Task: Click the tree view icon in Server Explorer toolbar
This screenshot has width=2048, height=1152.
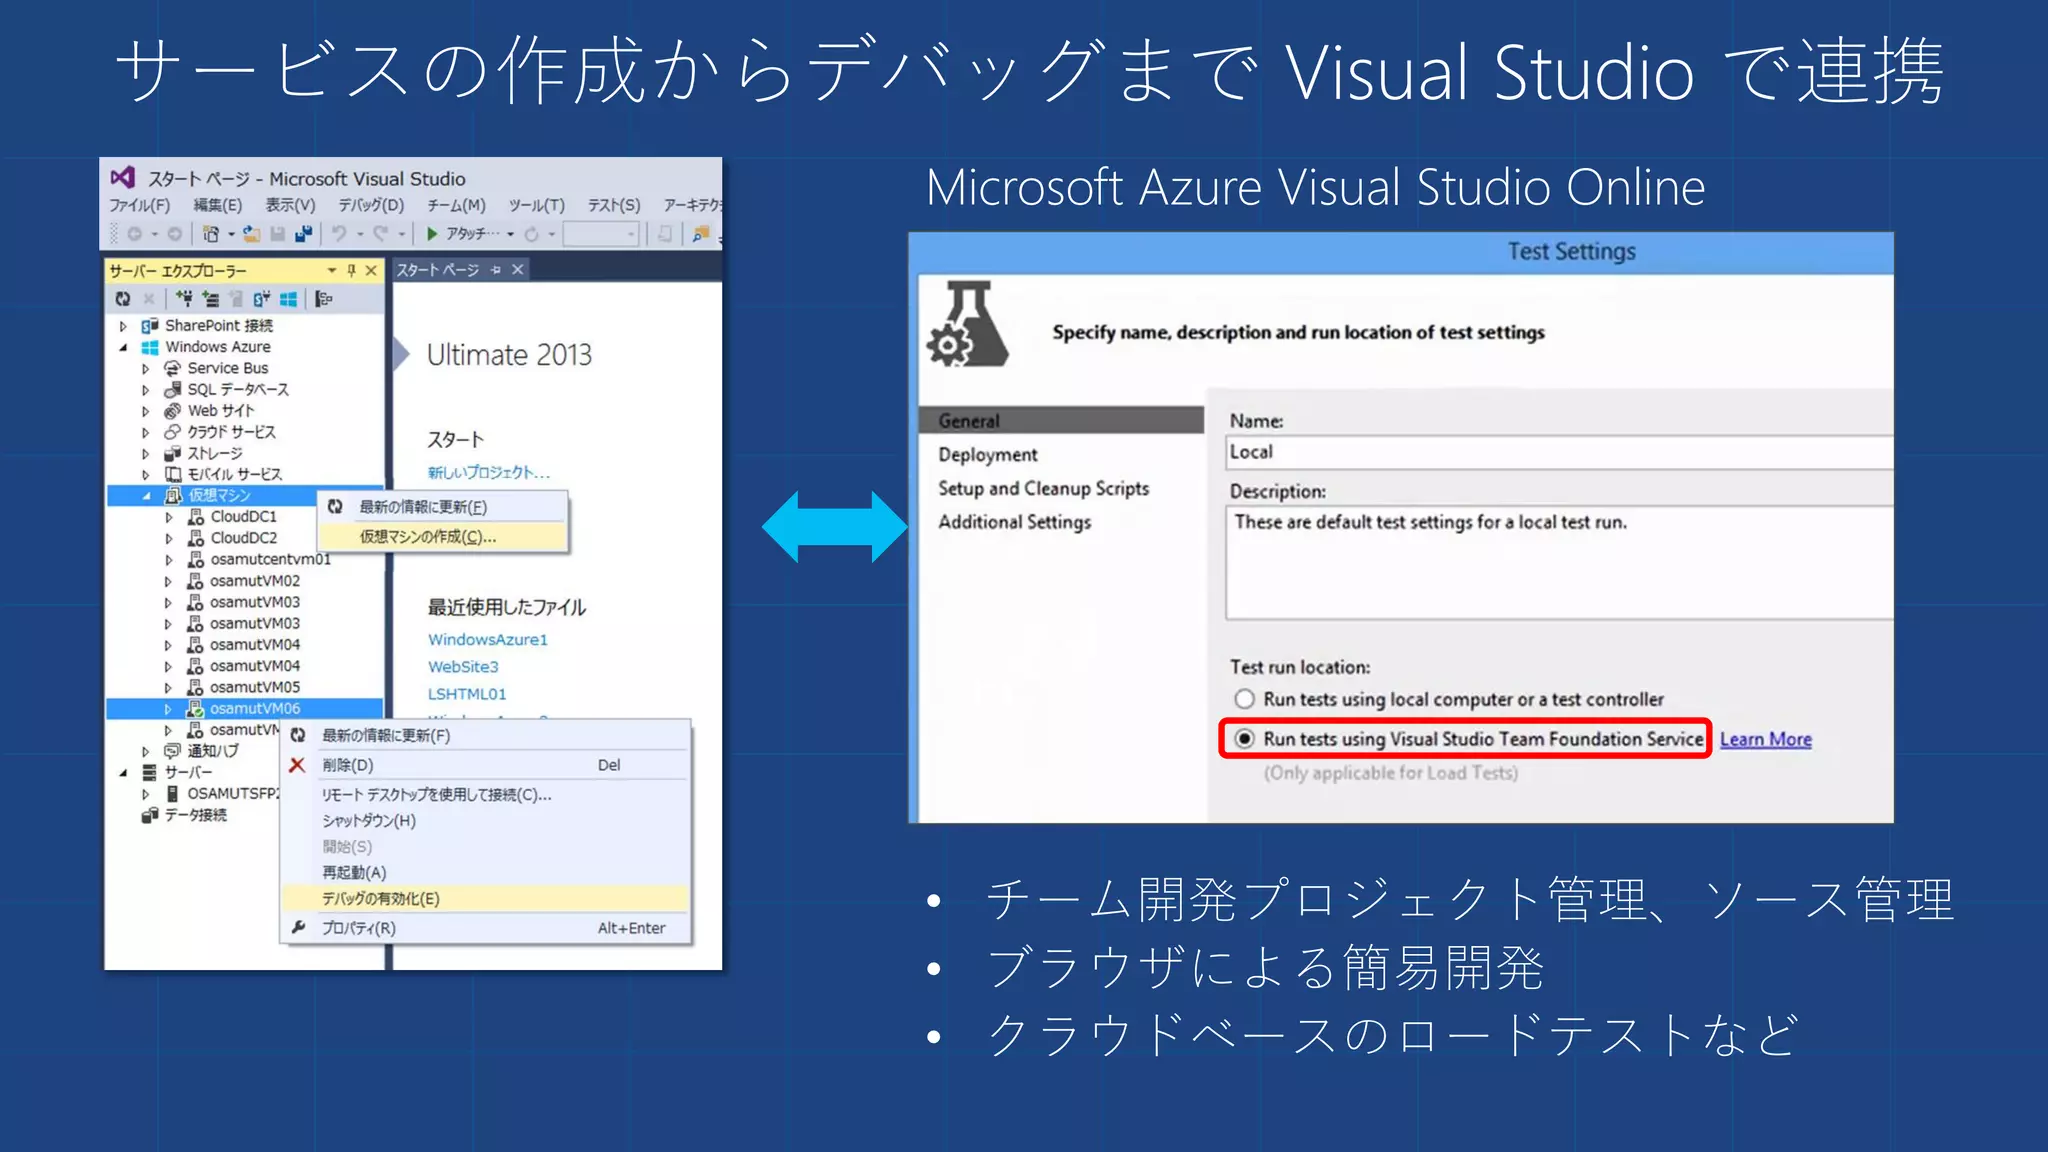Action: point(323,299)
